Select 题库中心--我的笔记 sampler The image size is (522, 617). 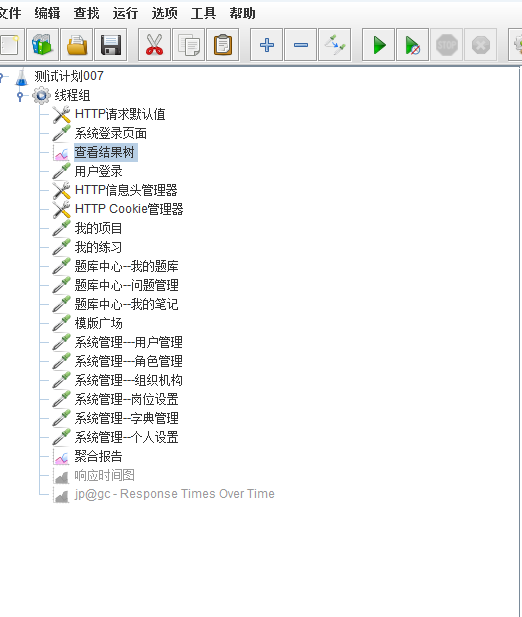point(126,304)
